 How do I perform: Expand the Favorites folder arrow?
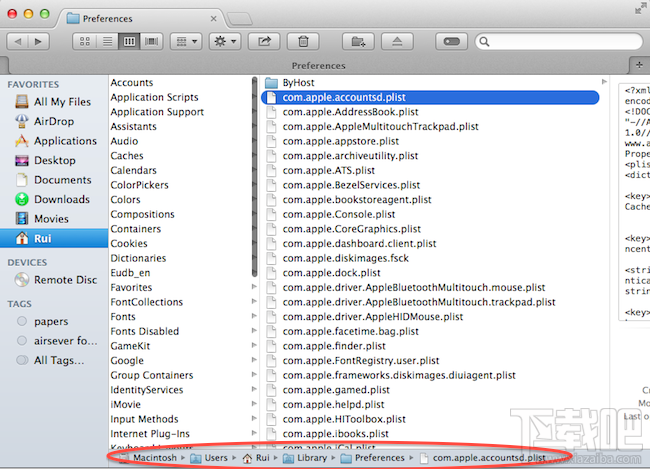tap(254, 287)
